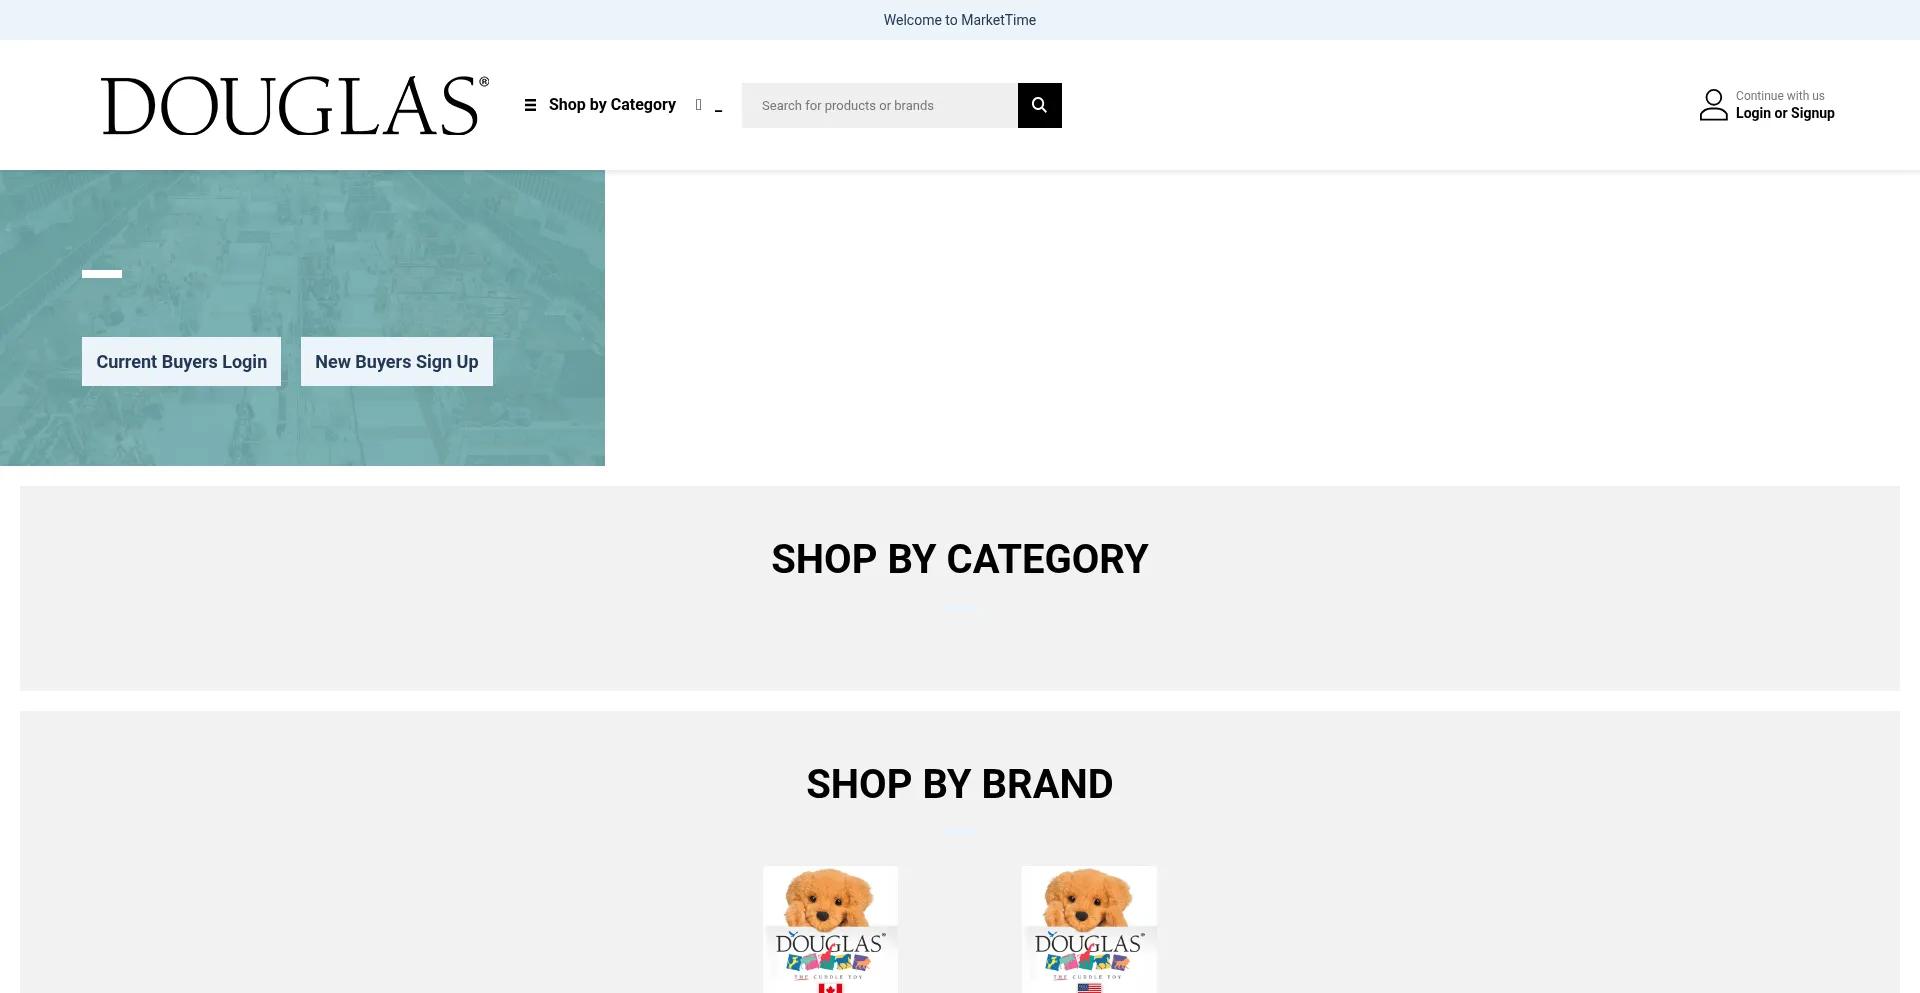Screen dimensions: 1920x993
Task: Click the Continue with us text
Action: [x=1780, y=96]
